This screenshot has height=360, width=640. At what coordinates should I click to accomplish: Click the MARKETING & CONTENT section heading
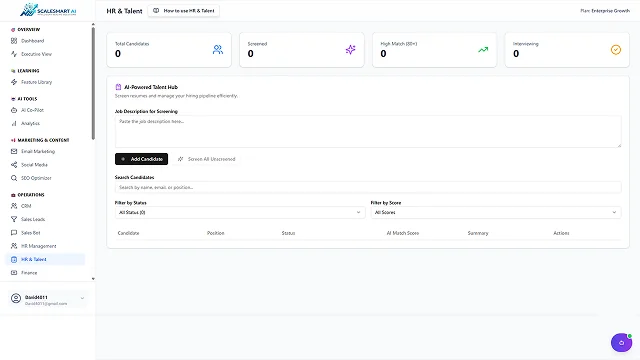click(x=43, y=140)
